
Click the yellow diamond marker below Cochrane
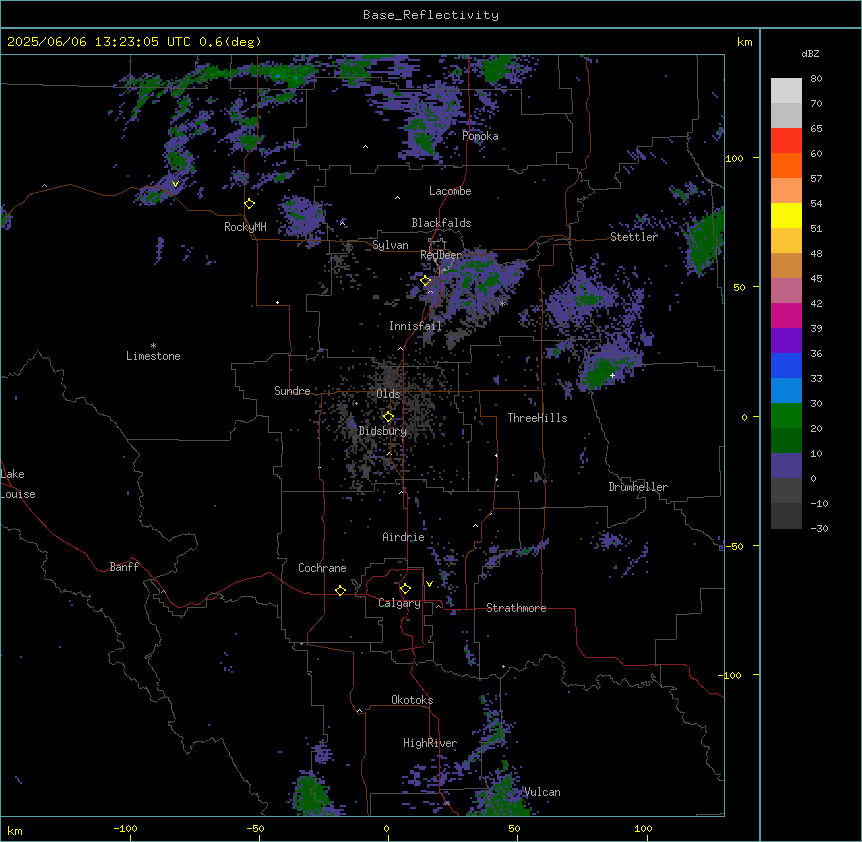[340, 590]
